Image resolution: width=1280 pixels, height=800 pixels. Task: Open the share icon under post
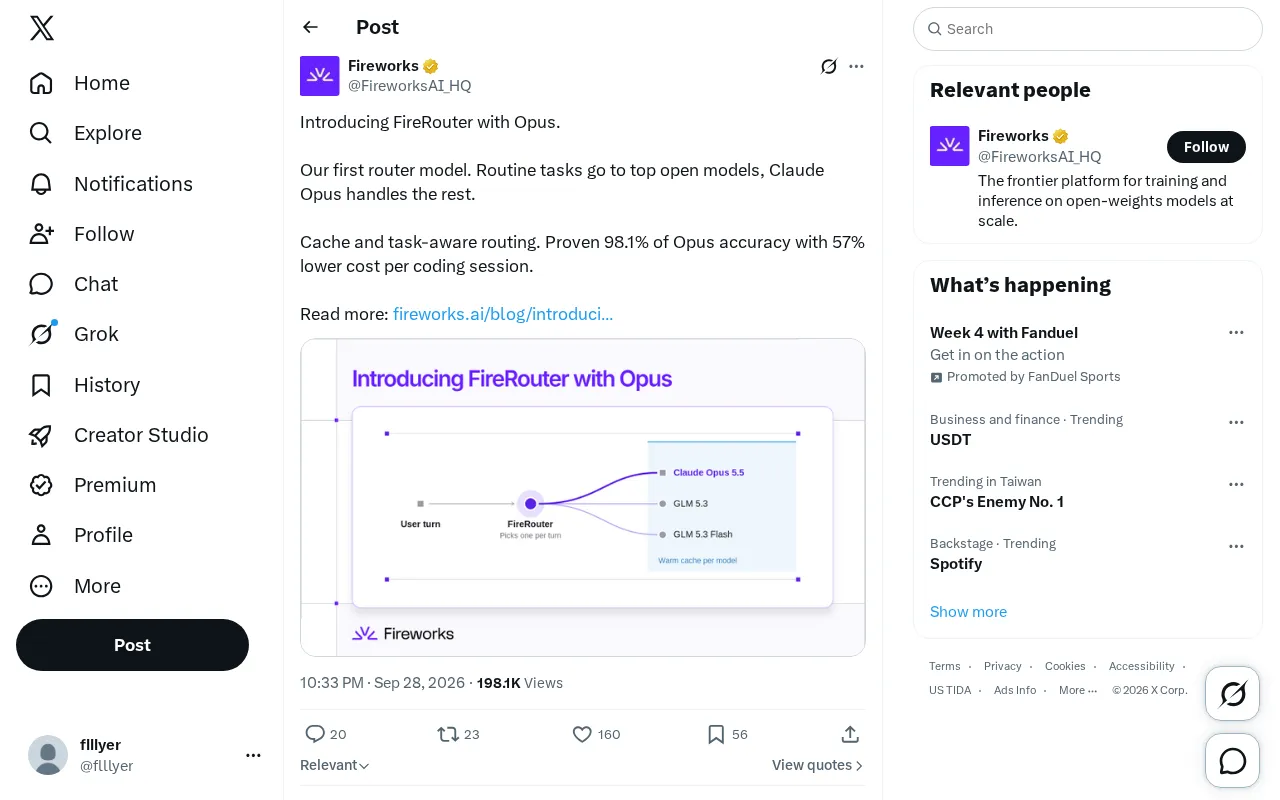[850, 734]
